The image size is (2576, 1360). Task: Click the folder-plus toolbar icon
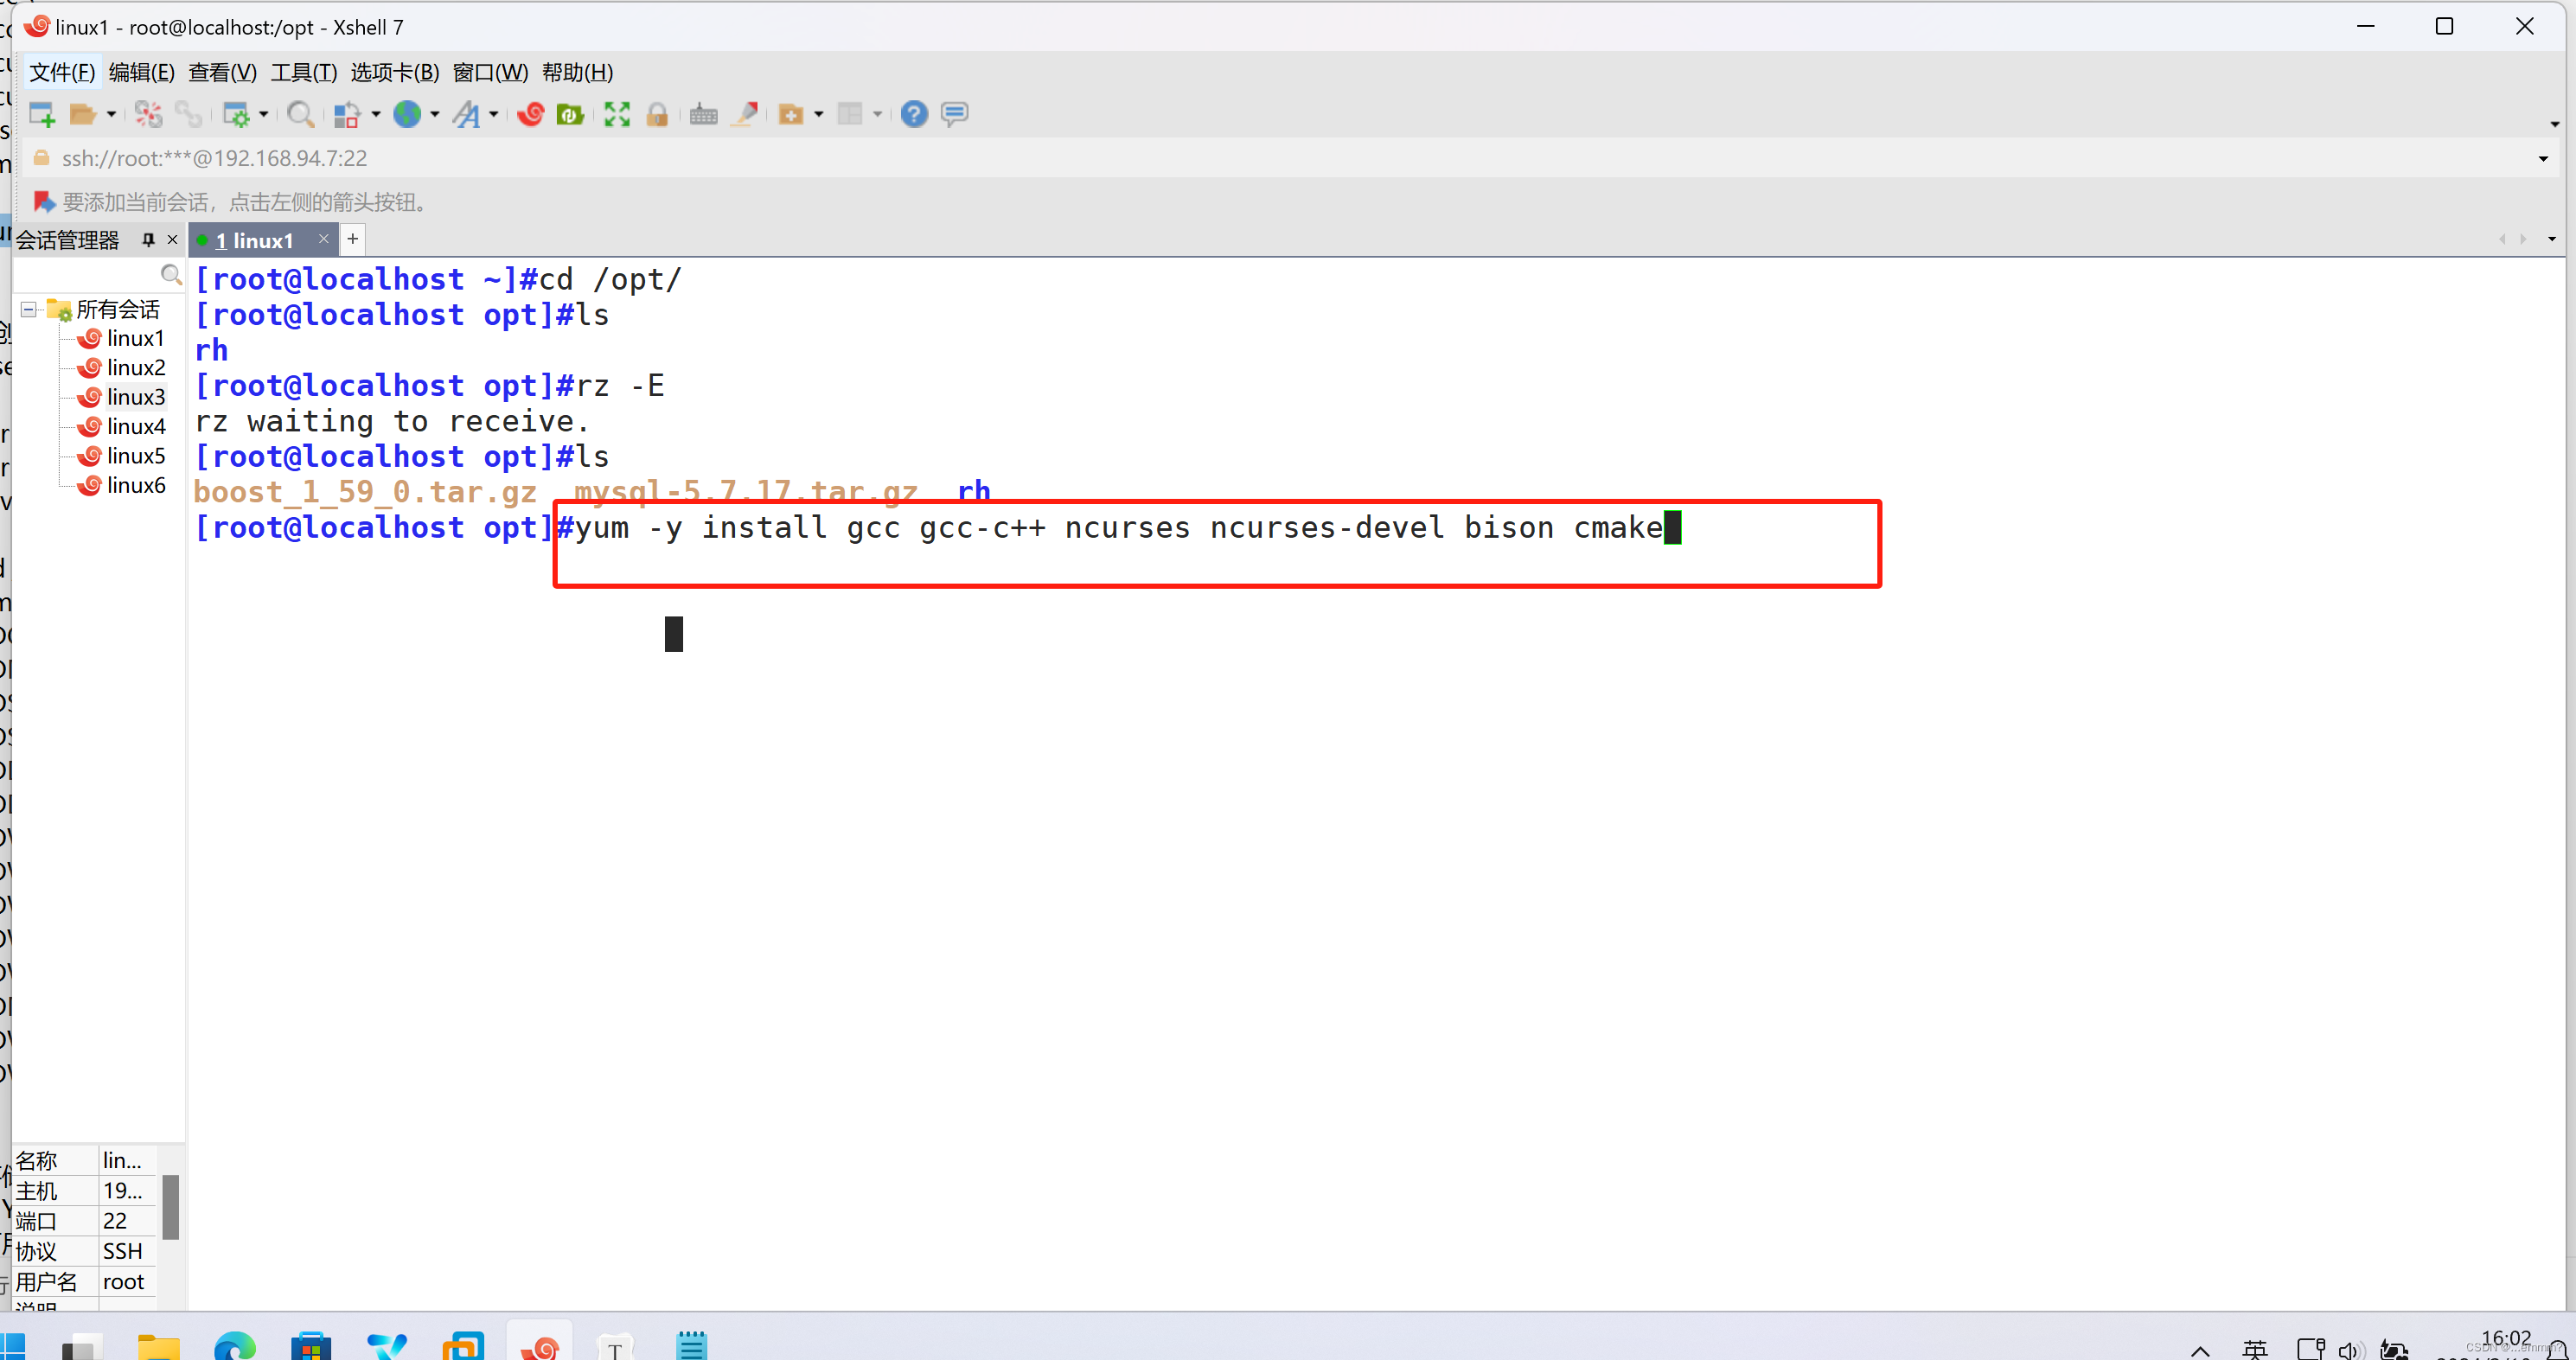(791, 114)
